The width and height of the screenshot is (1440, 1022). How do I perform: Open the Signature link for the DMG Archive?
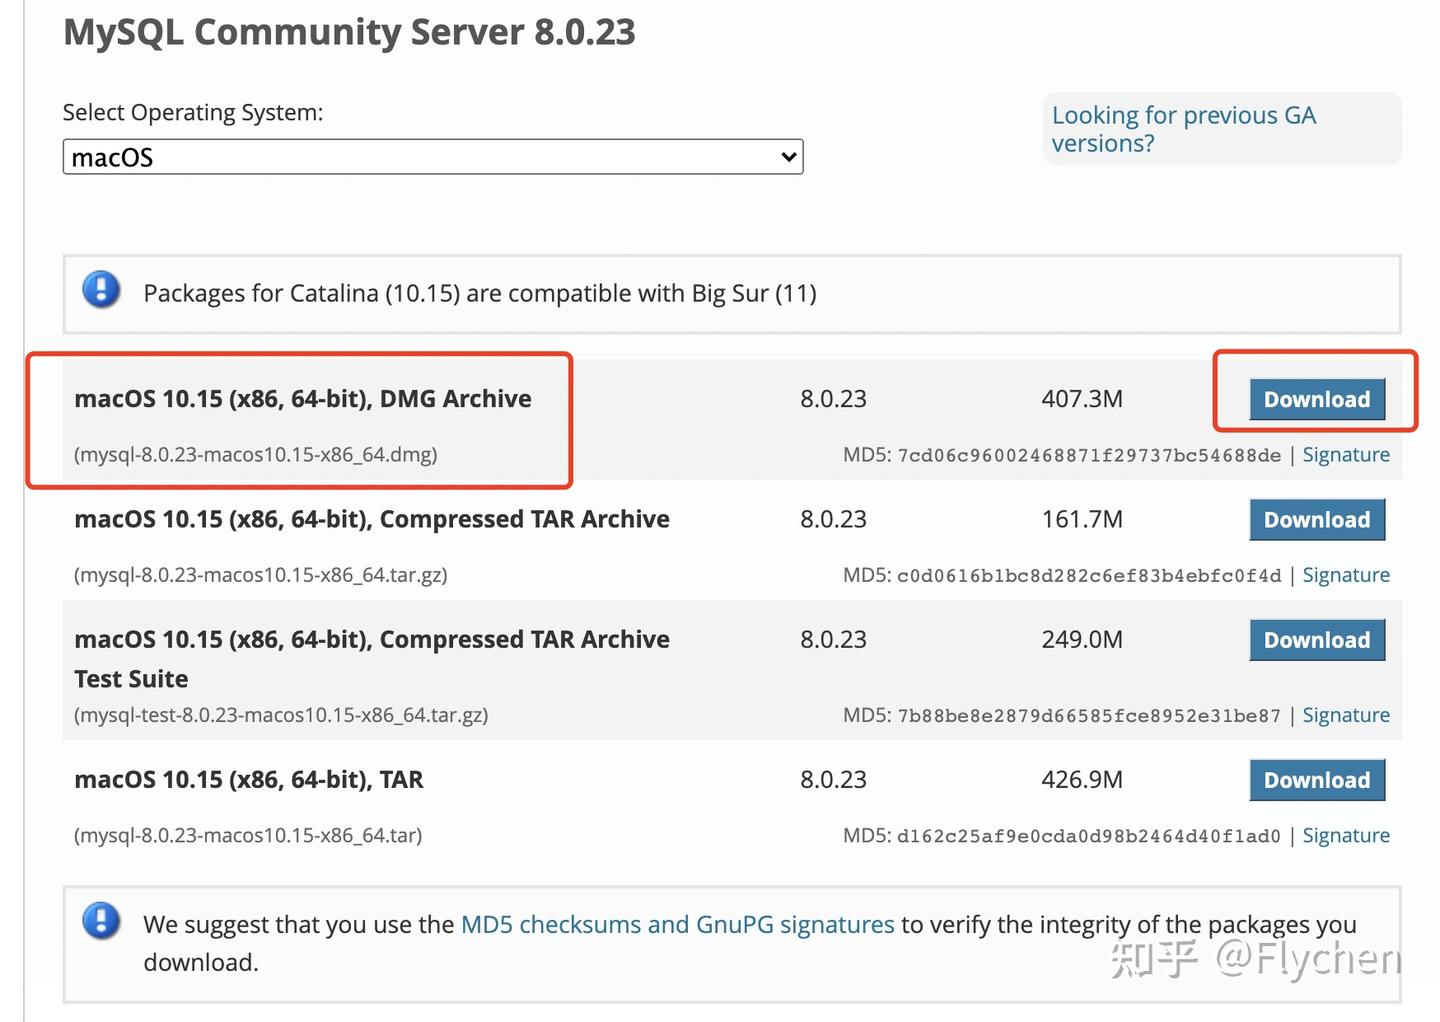click(1345, 455)
